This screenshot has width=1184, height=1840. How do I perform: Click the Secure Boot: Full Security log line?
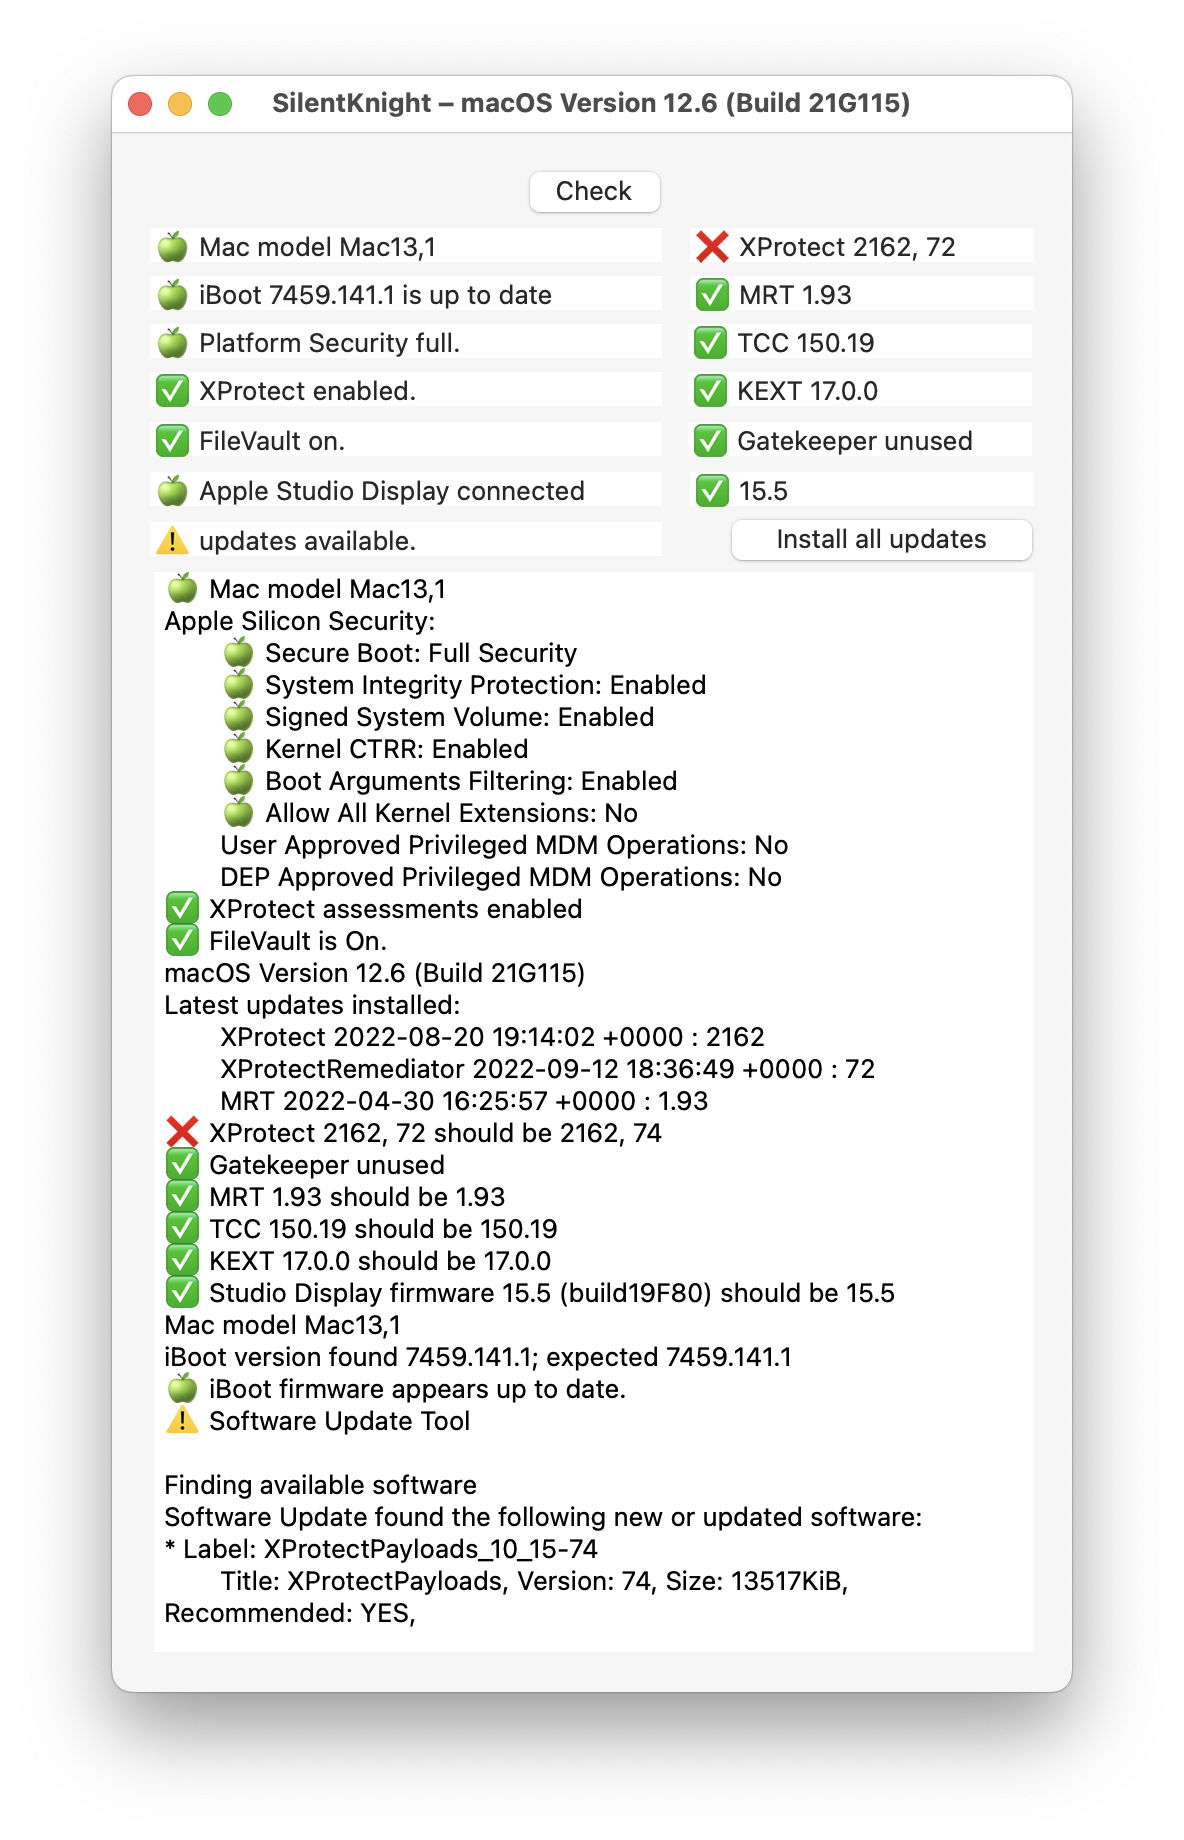[x=420, y=653]
